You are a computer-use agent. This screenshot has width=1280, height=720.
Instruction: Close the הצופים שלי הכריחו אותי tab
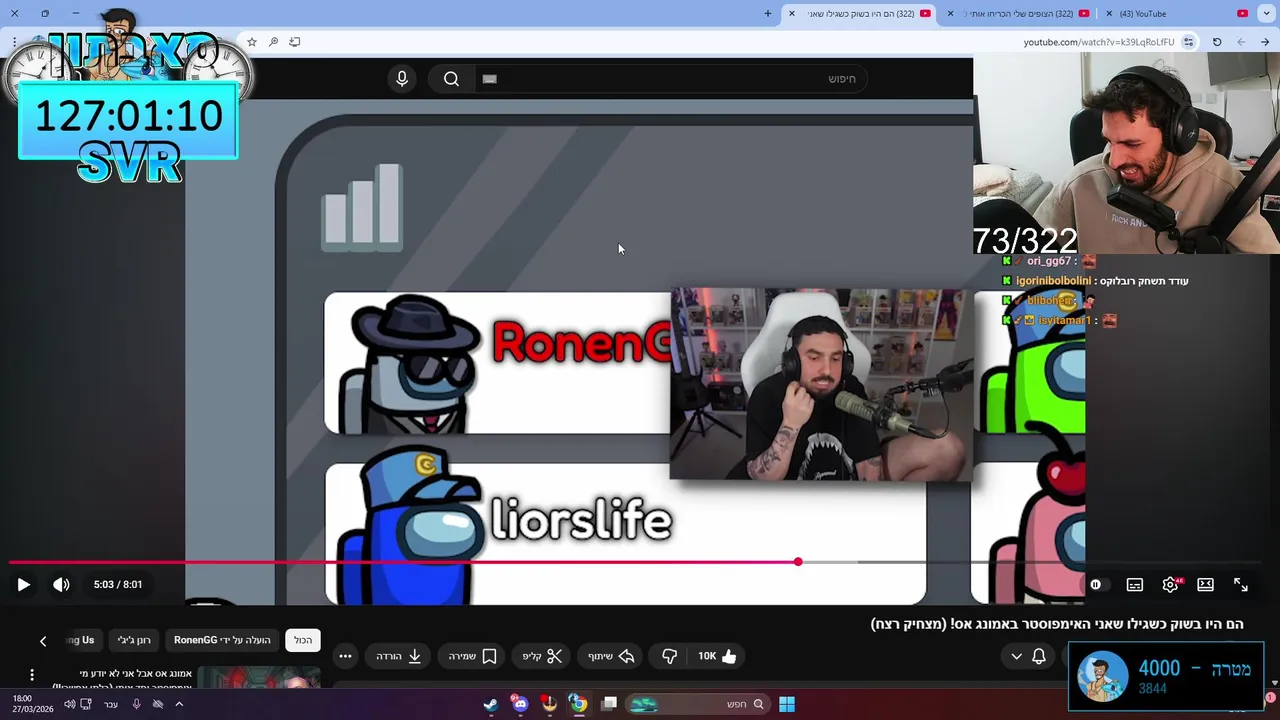click(951, 14)
